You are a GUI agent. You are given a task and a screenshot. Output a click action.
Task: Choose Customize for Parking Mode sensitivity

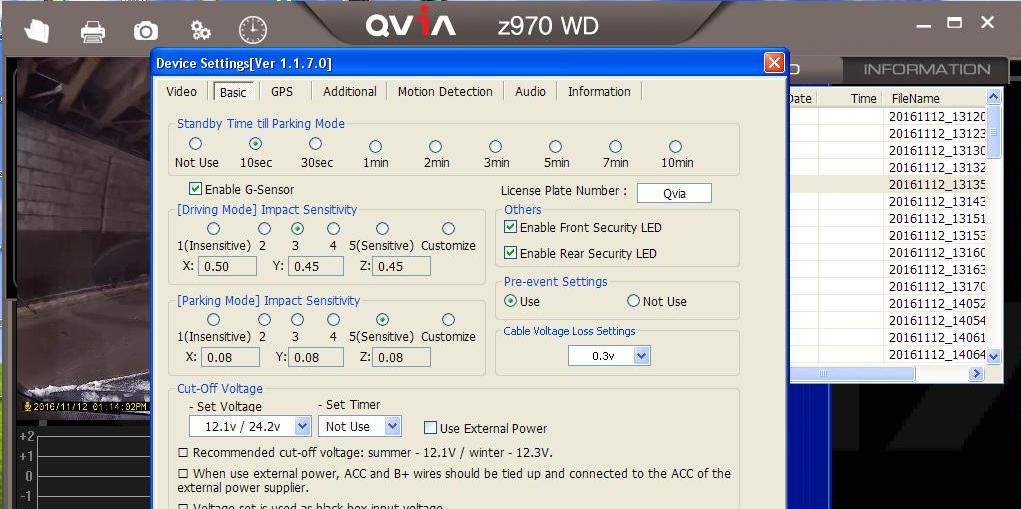click(x=448, y=320)
